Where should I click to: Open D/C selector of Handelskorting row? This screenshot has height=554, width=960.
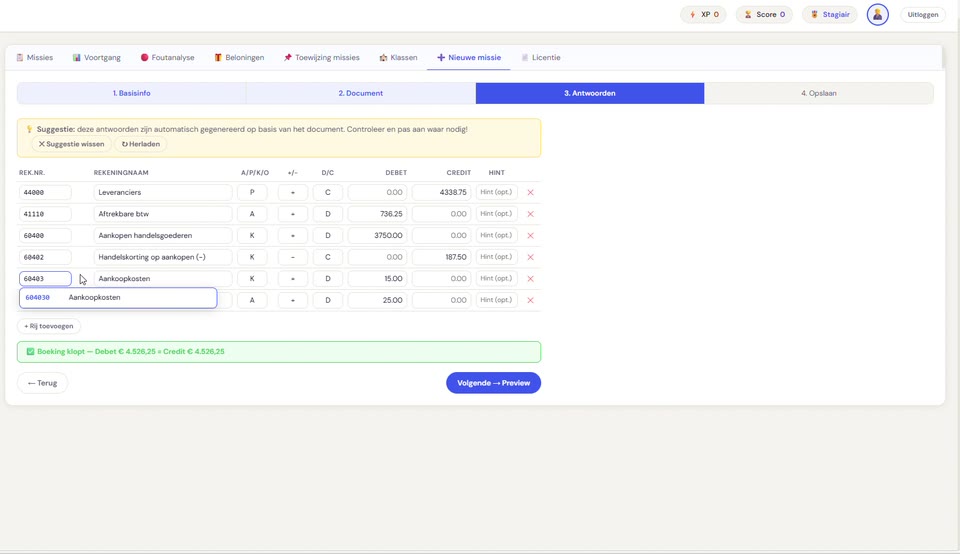[x=328, y=257]
